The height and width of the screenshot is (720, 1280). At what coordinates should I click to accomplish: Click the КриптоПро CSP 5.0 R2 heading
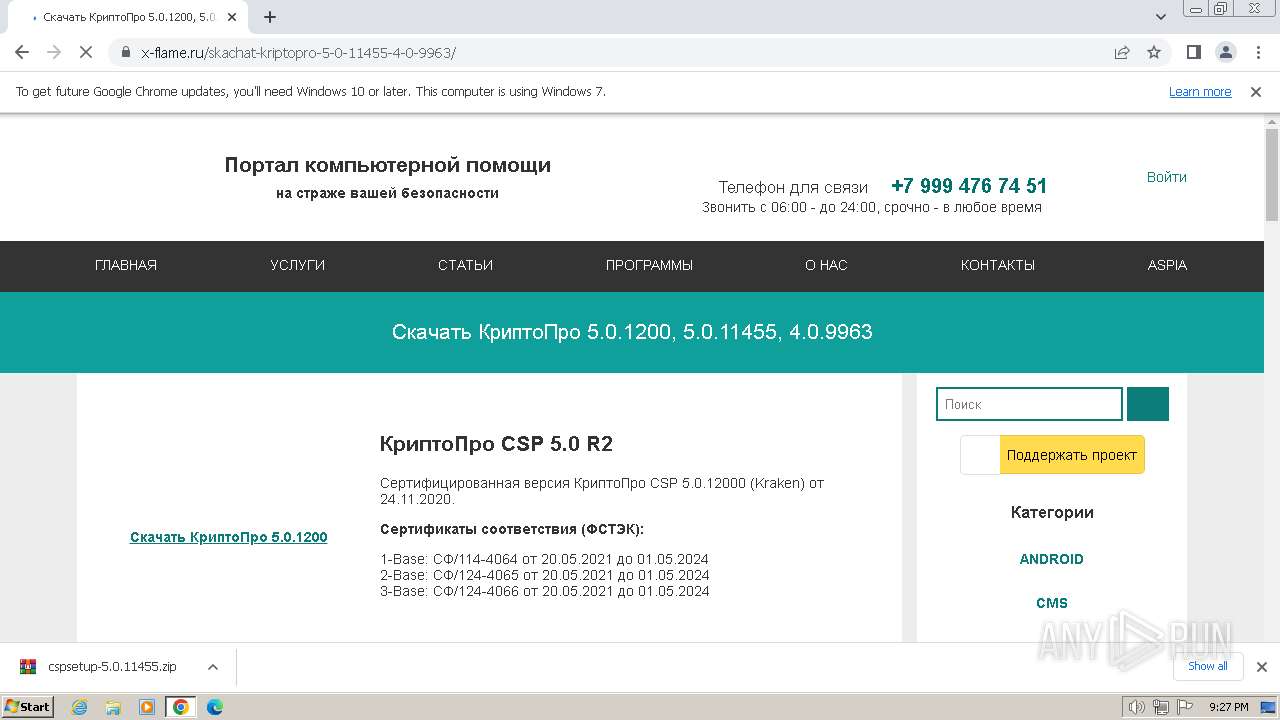click(x=496, y=444)
